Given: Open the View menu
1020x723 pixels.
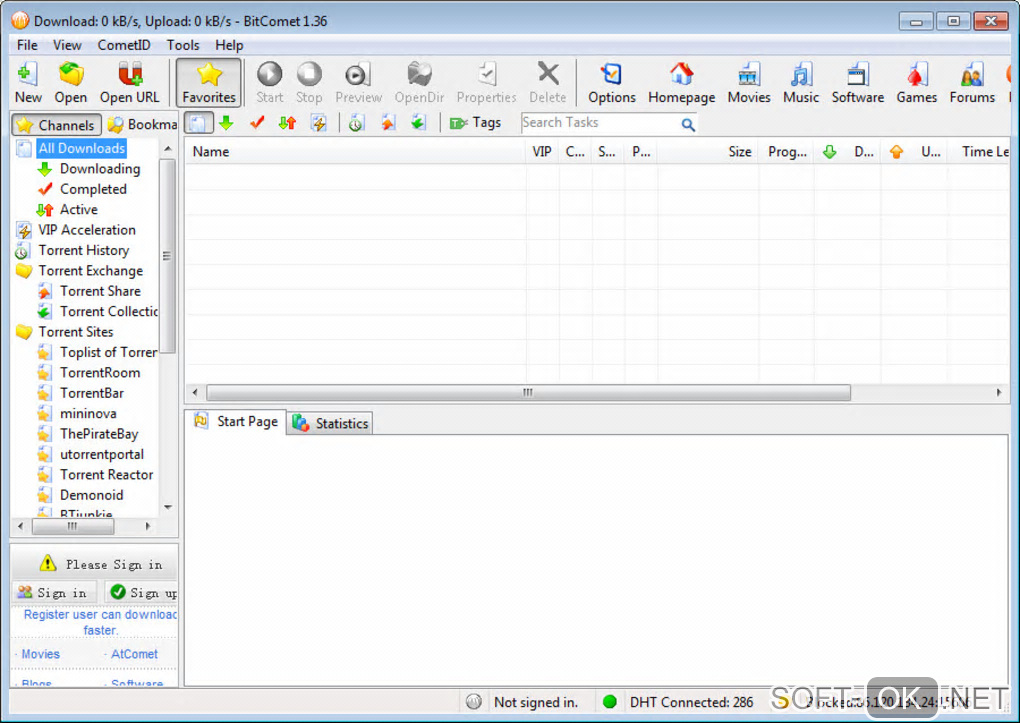Looking at the screenshot, I should [x=67, y=45].
